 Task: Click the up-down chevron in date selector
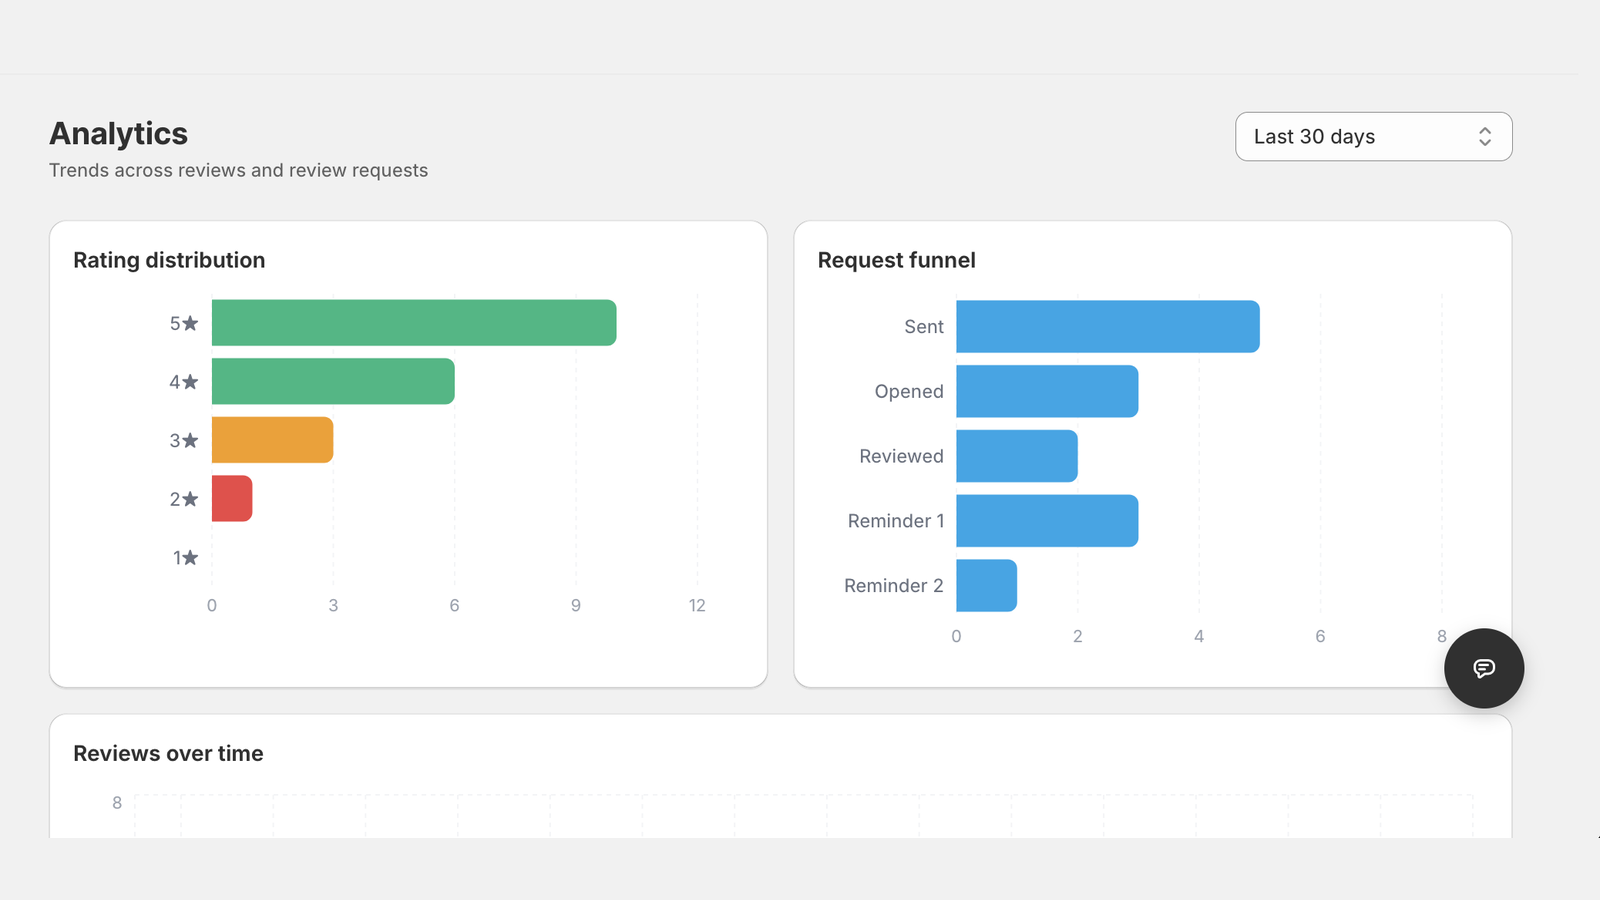pos(1485,137)
